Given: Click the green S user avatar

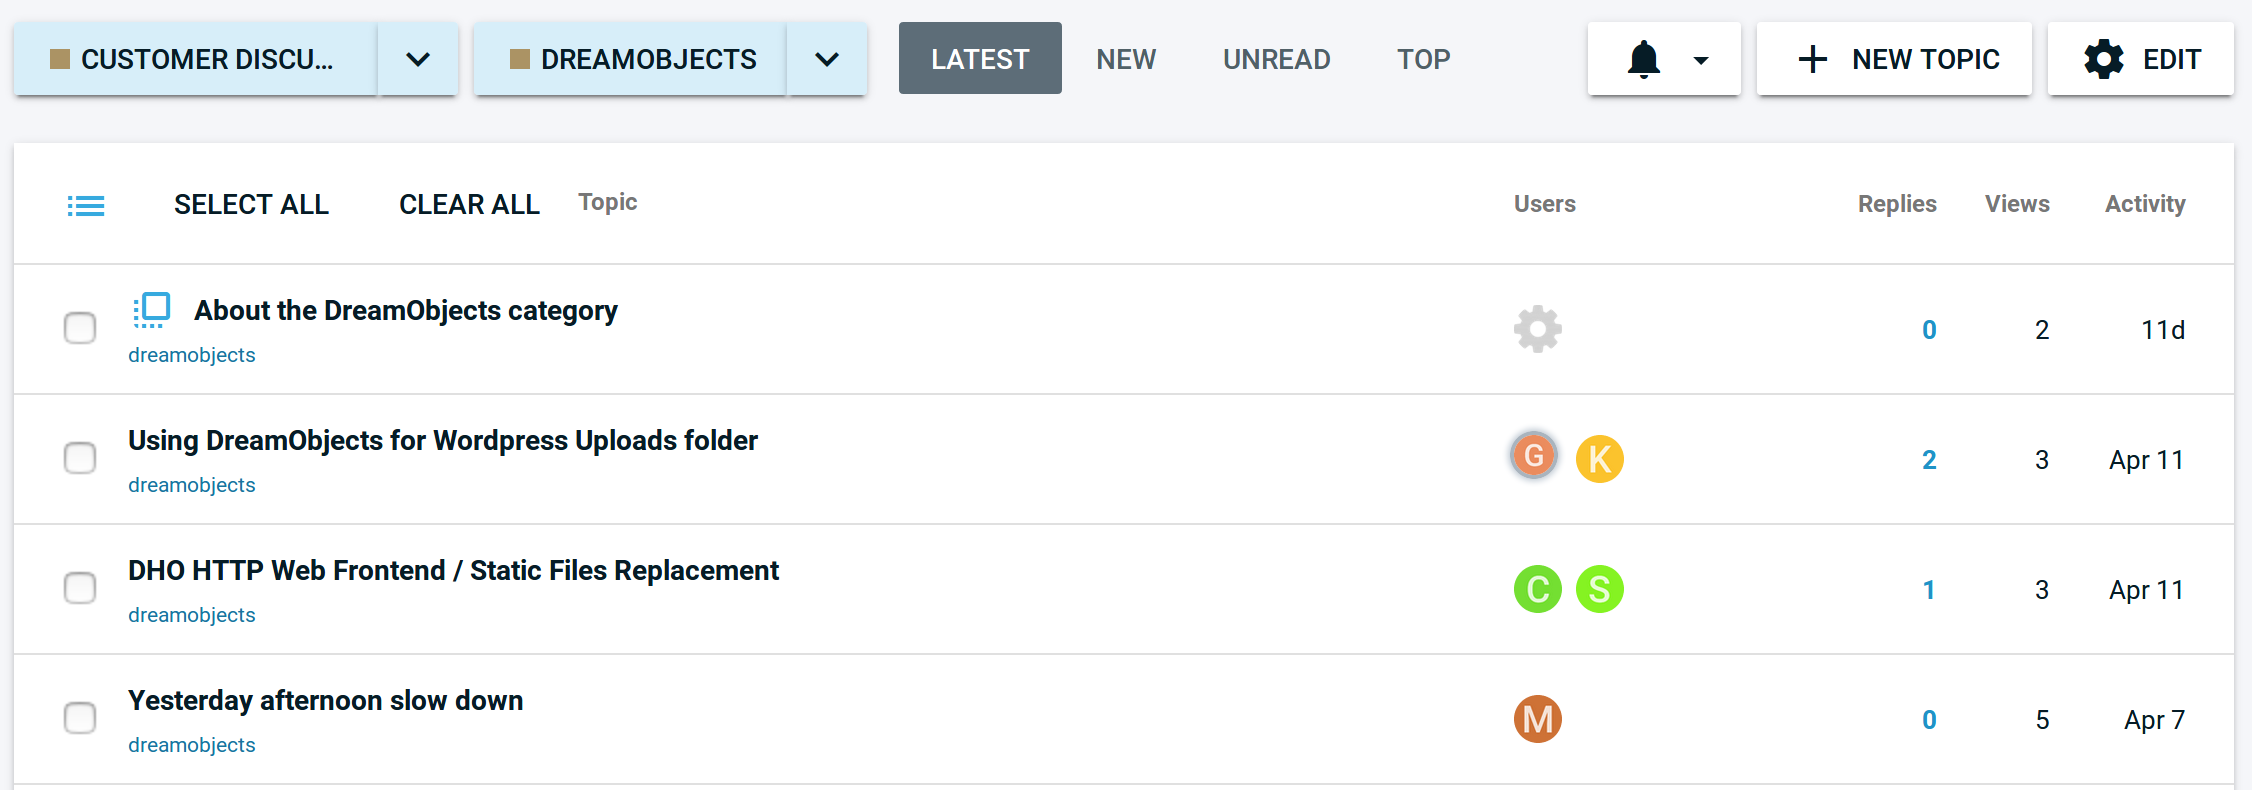Looking at the screenshot, I should pyautogui.click(x=1599, y=589).
